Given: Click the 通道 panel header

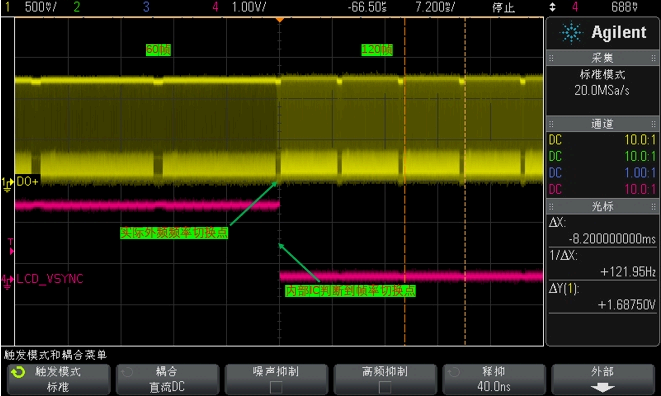Looking at the screenshot, I should tap(602, 124).
